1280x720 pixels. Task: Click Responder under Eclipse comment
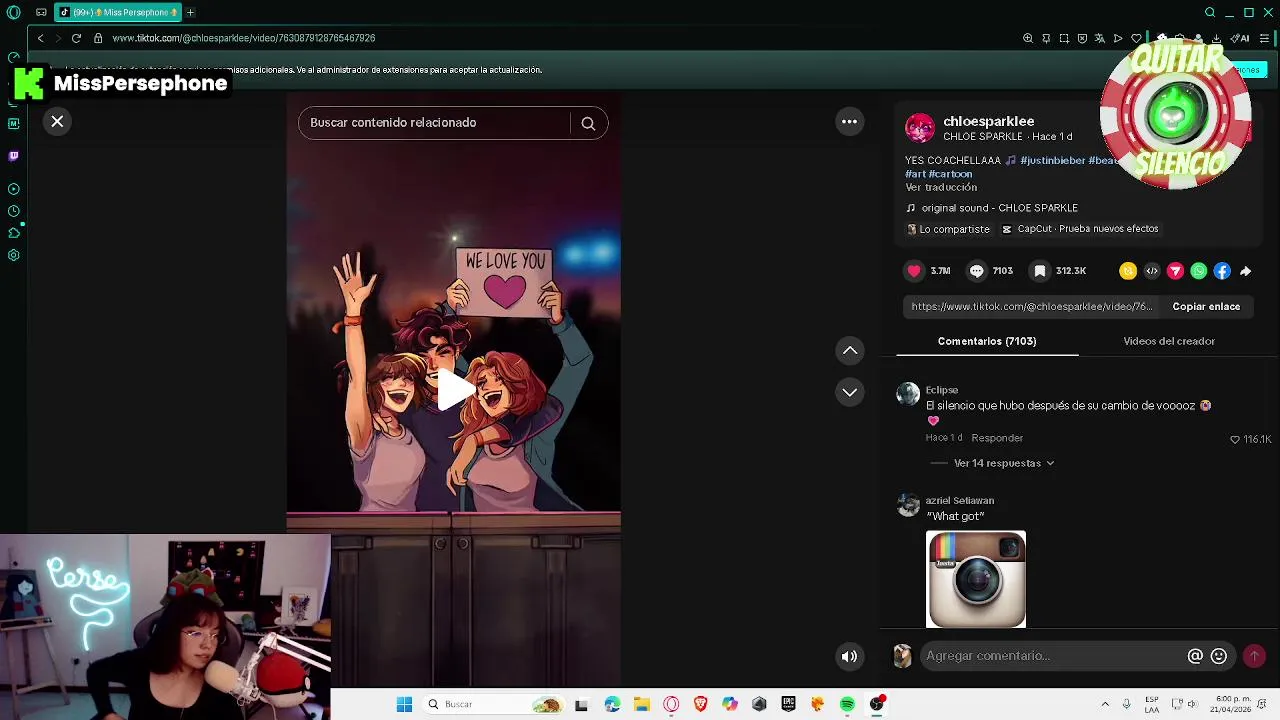(997, 438)
